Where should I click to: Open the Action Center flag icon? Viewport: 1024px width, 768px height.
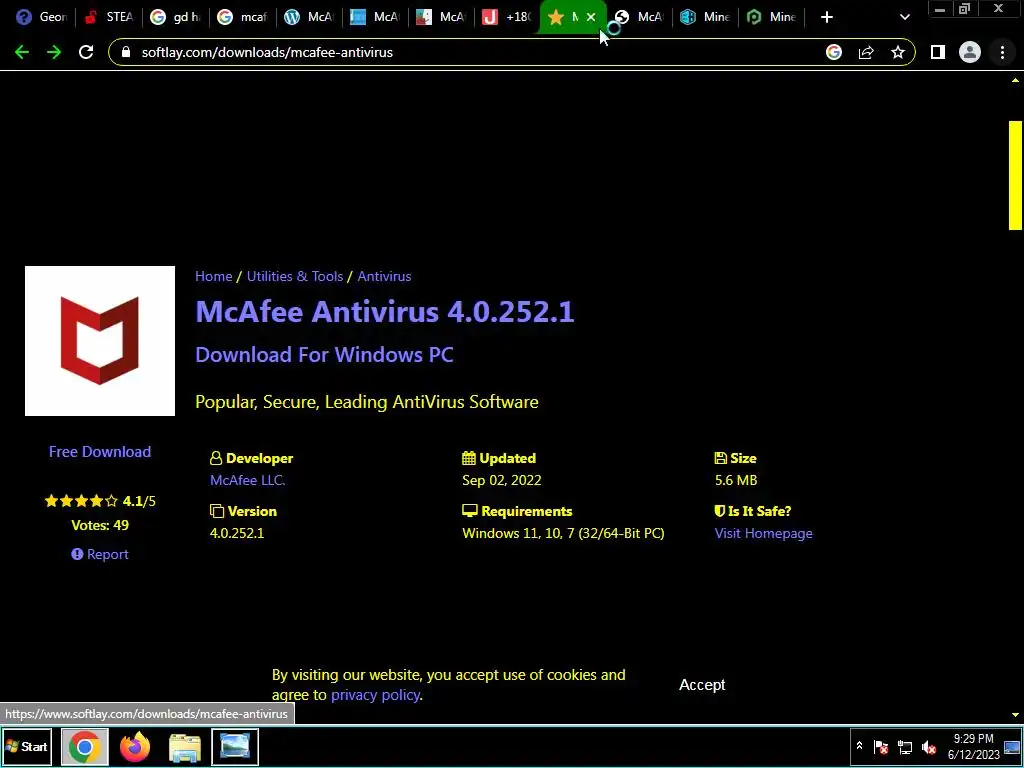coord(881,746)
